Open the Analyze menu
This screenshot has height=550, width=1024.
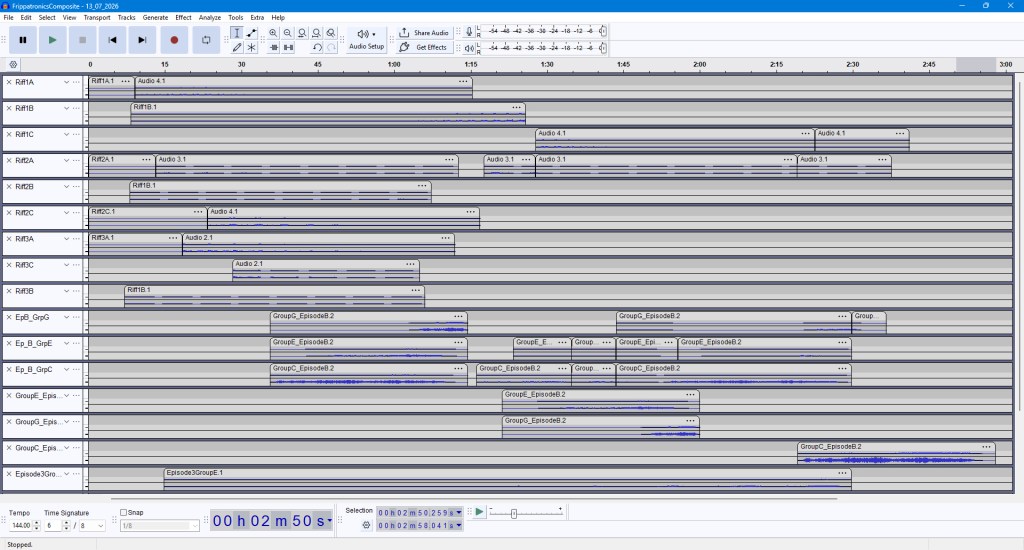[210, 18]
